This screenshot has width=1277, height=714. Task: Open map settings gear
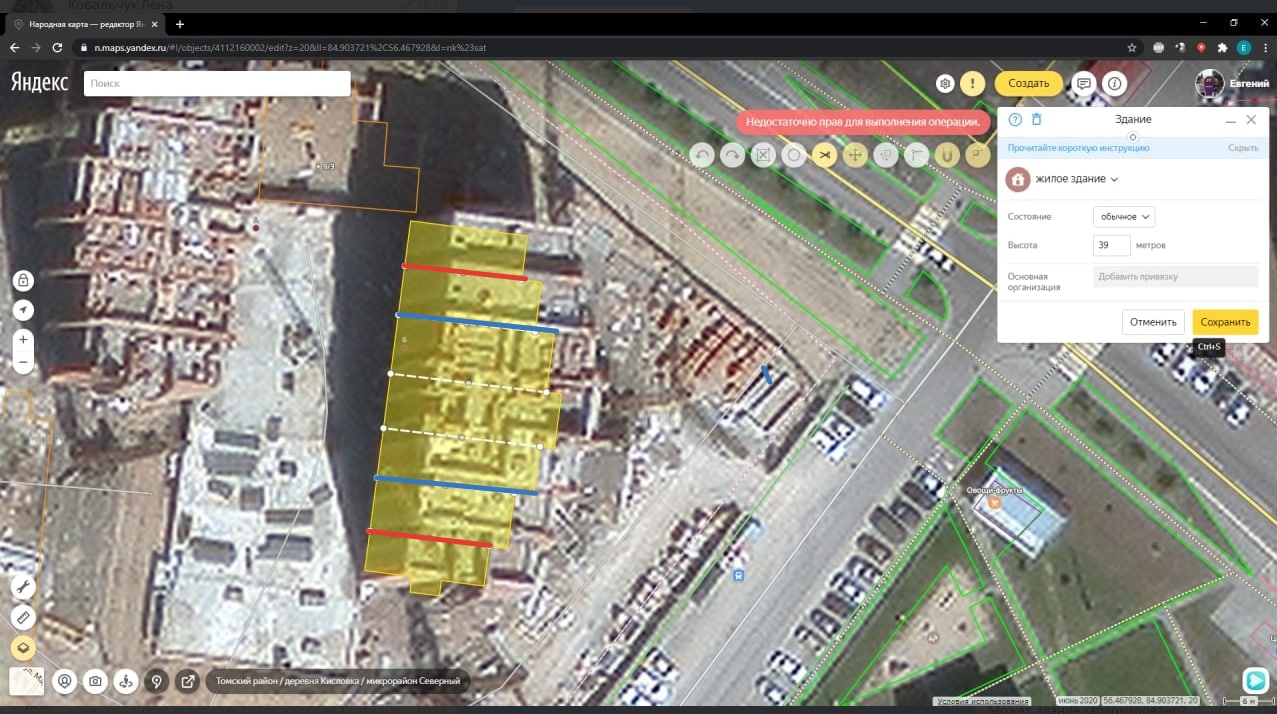coord(944,84)
